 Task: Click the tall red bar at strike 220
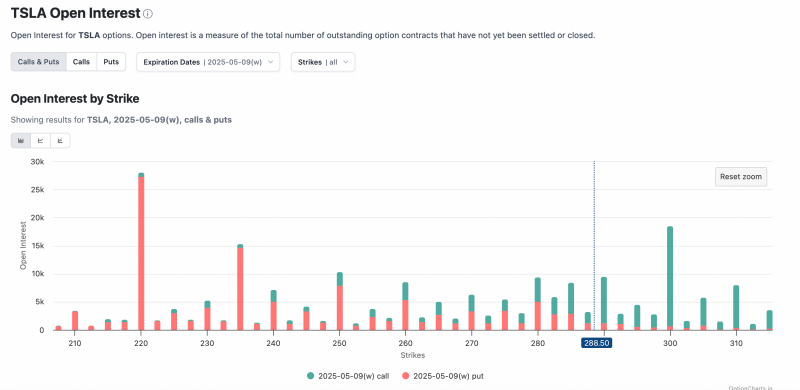(141, 253)
